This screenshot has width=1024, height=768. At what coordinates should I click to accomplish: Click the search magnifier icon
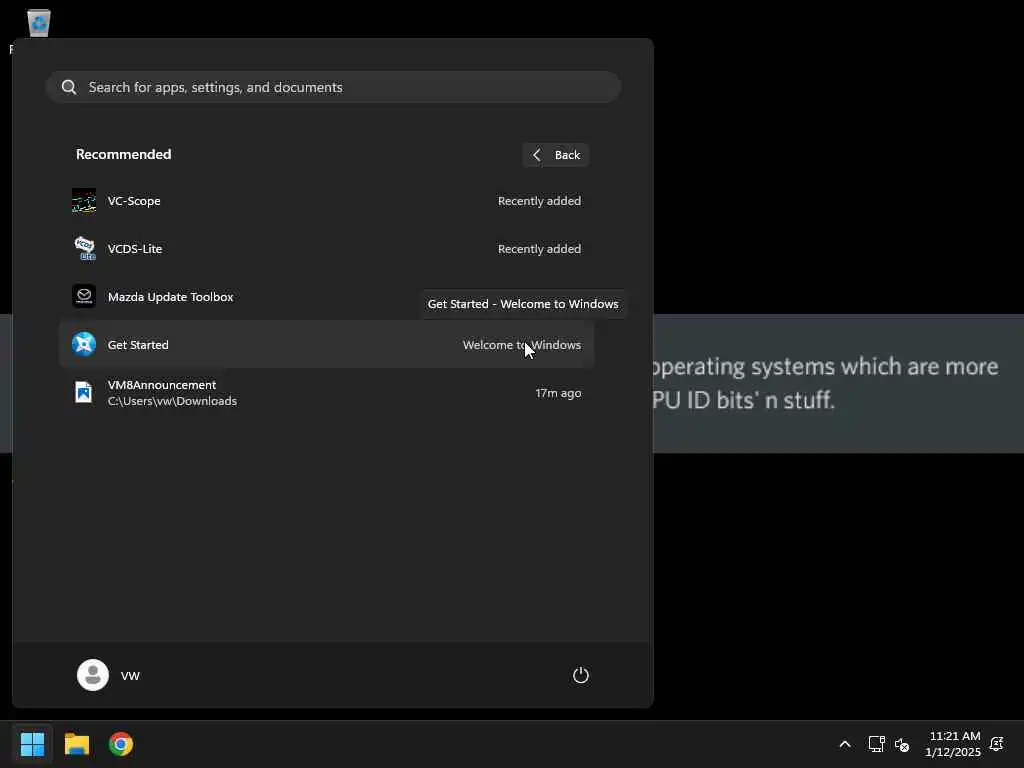point(69,87)
